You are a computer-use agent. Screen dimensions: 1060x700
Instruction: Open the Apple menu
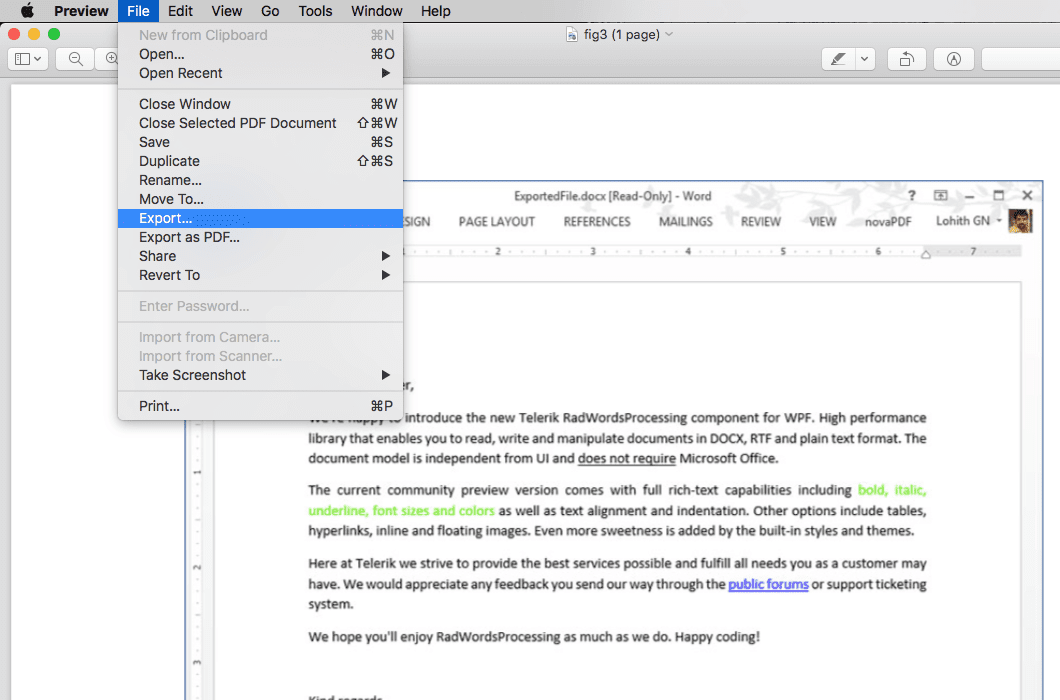27,11
